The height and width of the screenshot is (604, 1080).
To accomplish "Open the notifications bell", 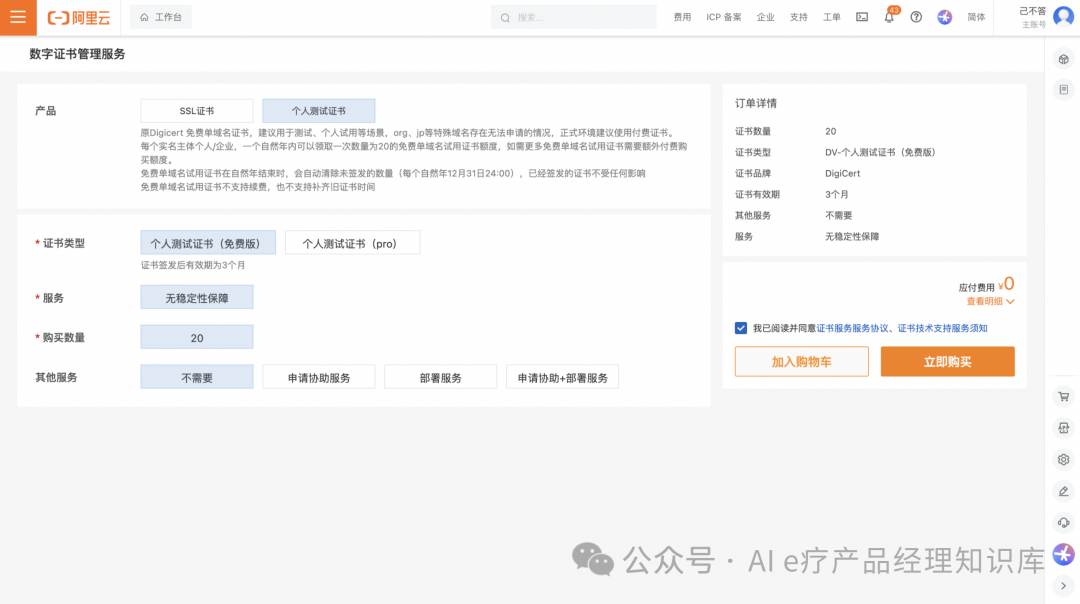I will point(889,17).
